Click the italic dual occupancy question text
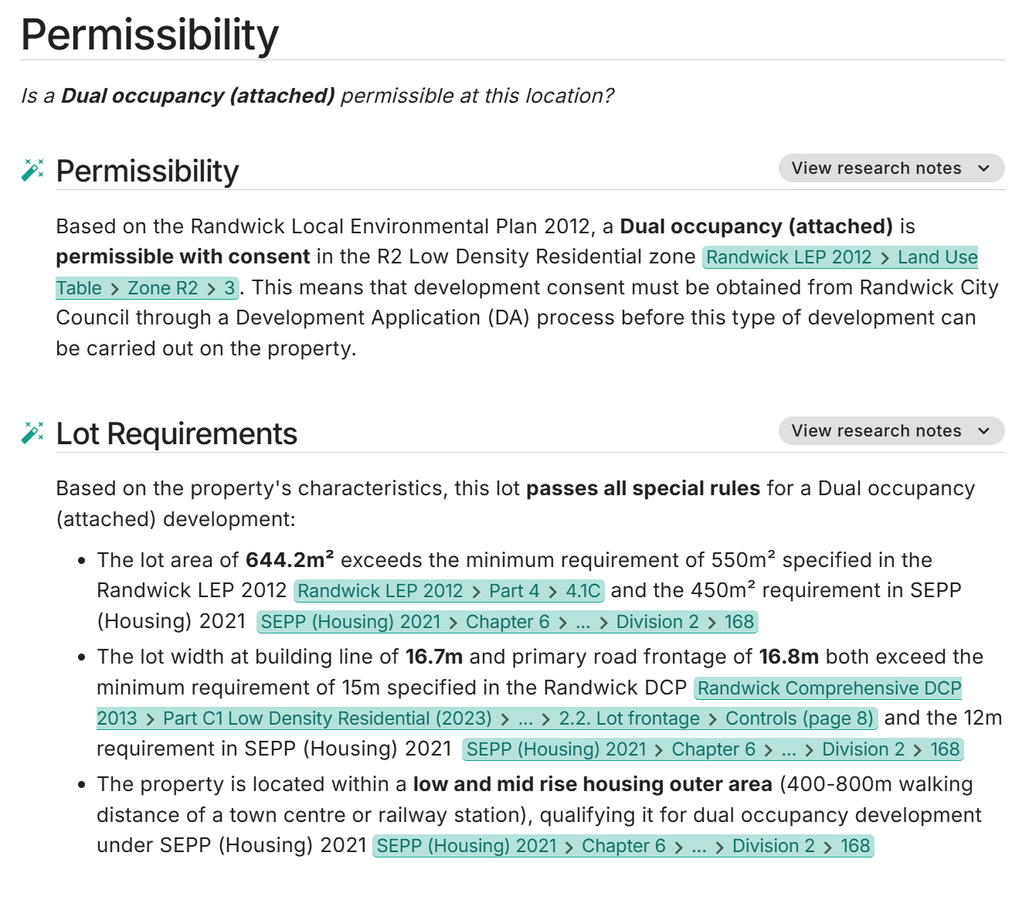 click(x=317, y=96)
